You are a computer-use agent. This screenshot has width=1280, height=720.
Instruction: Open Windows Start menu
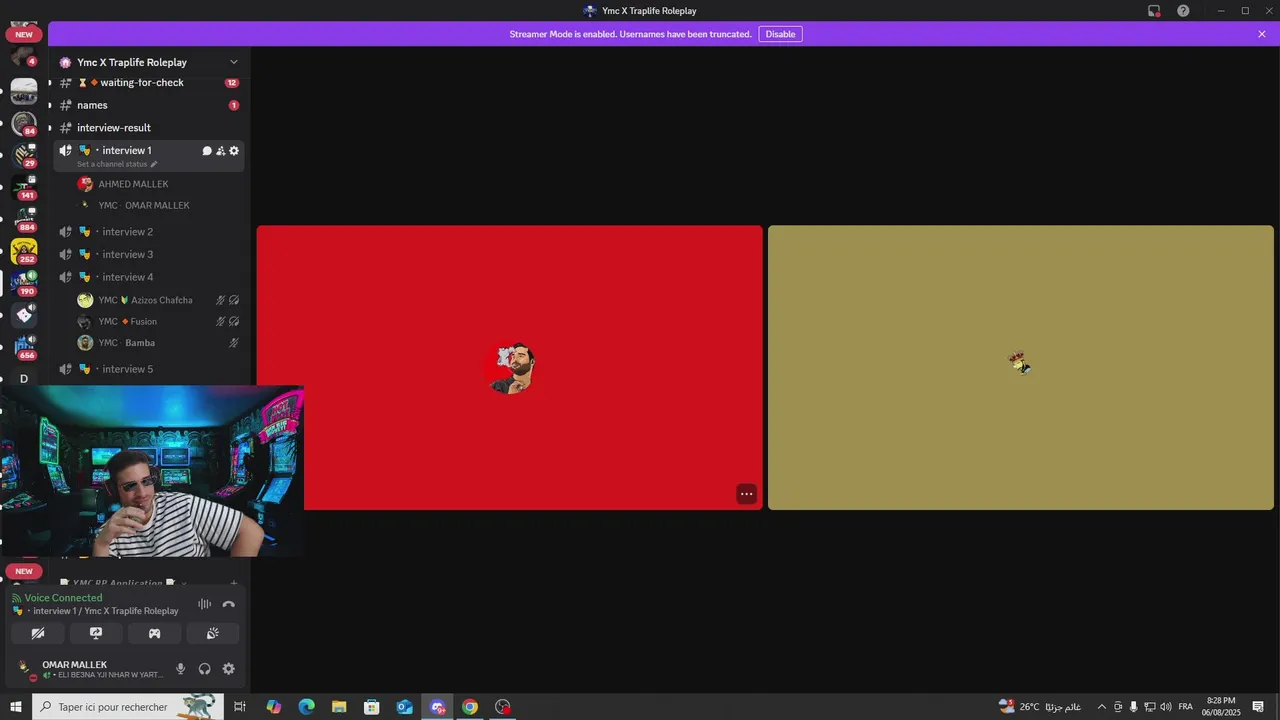click(16, 707)
